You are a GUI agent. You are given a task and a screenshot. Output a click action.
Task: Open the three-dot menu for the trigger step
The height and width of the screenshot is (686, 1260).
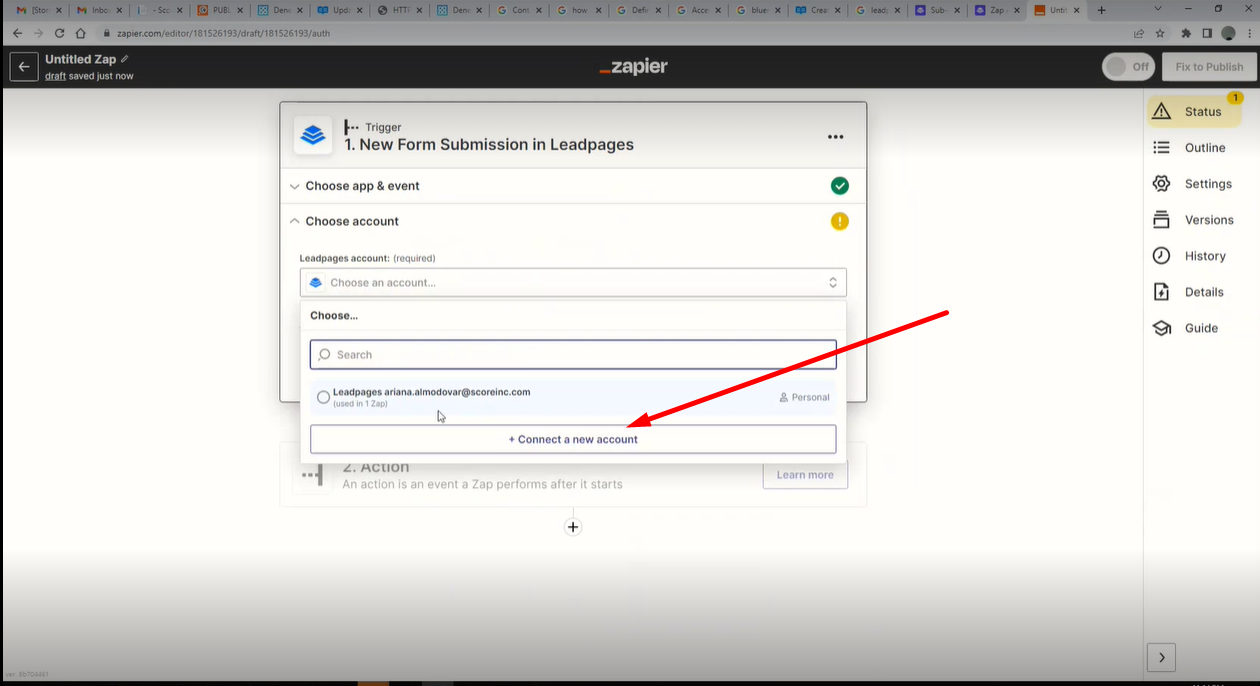(x=836, y=137)
